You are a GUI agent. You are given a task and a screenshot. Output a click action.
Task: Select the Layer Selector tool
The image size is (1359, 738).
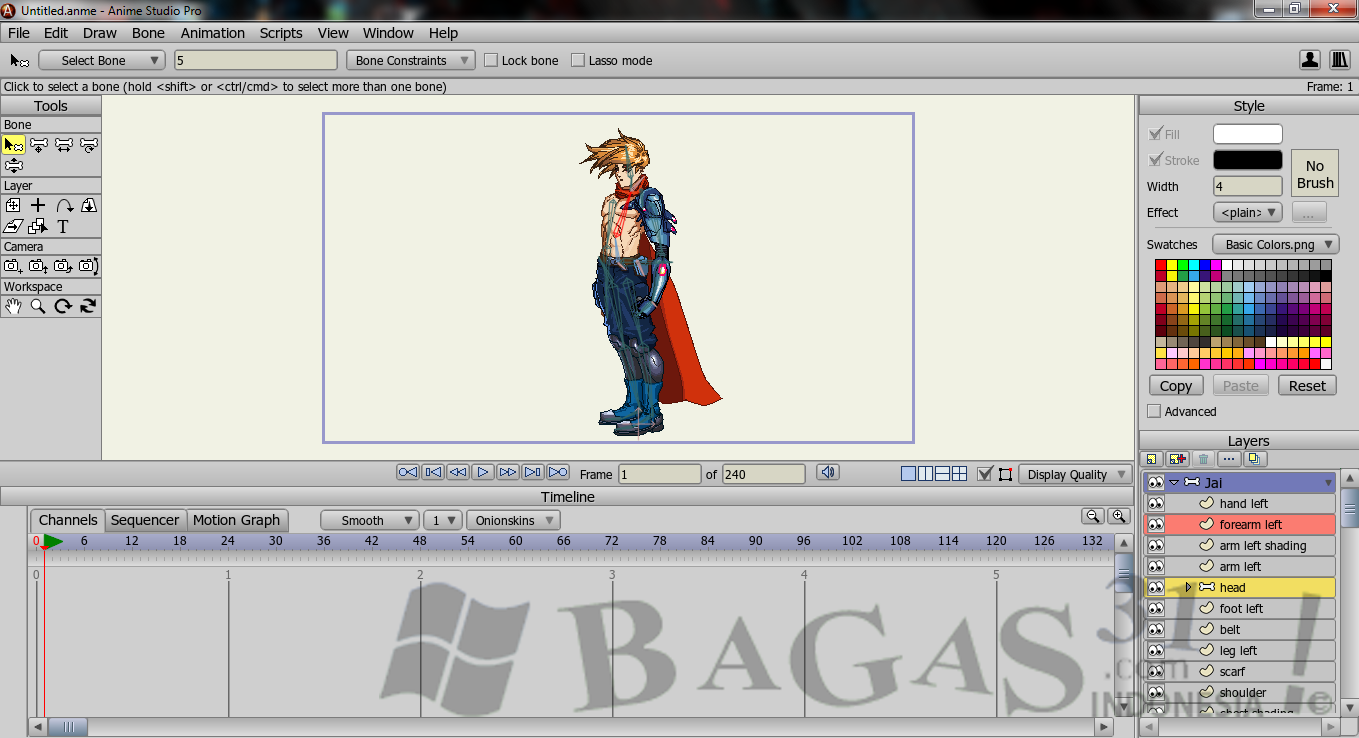point(39,227)
